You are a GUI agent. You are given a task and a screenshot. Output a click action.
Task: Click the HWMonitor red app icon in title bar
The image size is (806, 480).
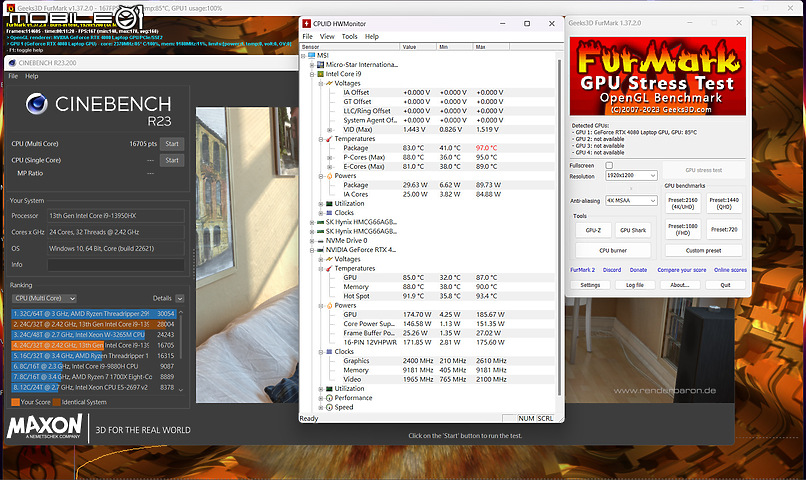point(306,24)
